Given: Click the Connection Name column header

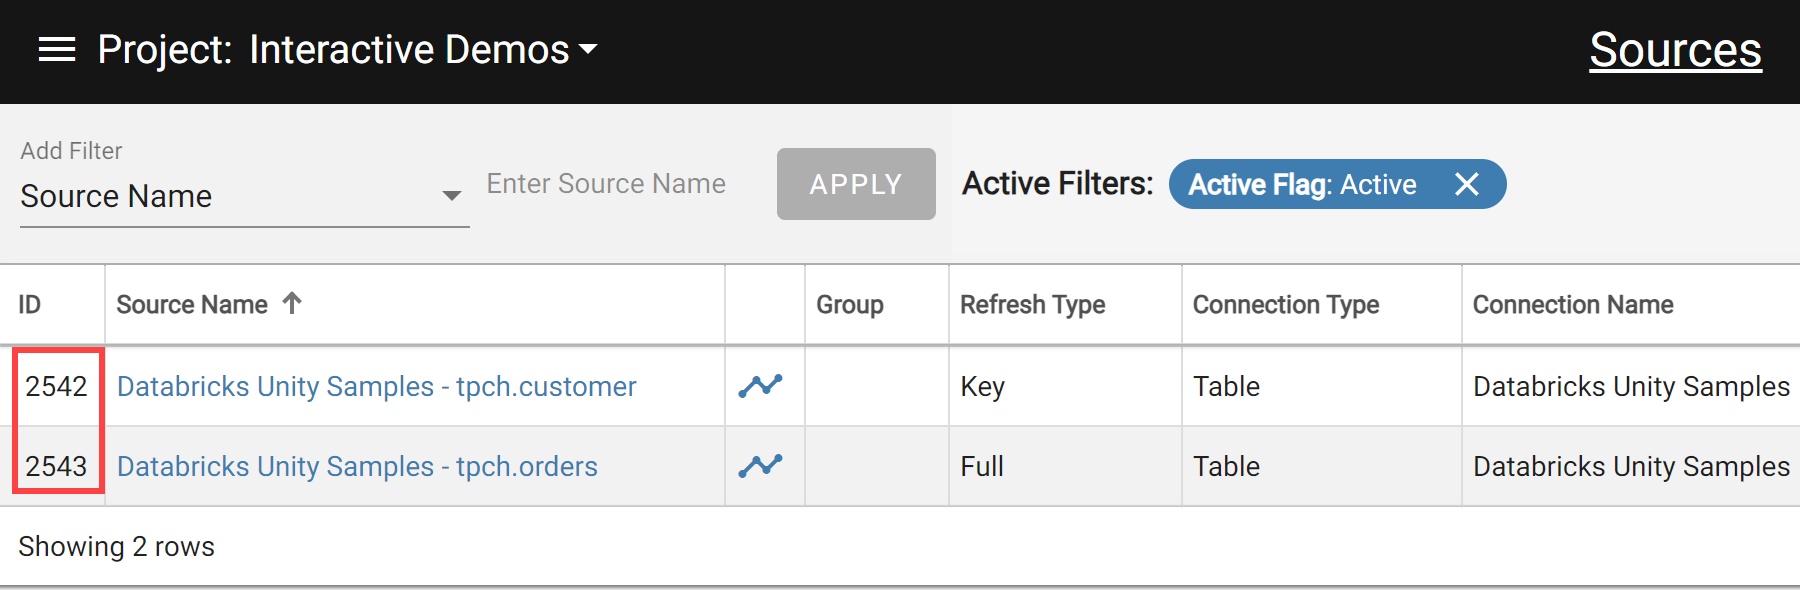Looking at the screenshot, I should pos(1573,304).
